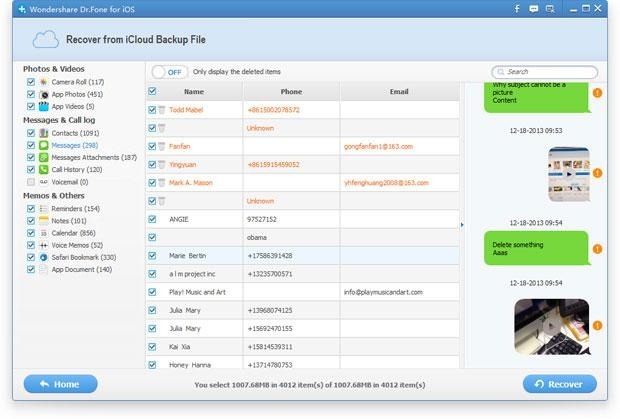Viewport: 620px width, 419px height.
Task: Click the Search input field
Action: 544,72
